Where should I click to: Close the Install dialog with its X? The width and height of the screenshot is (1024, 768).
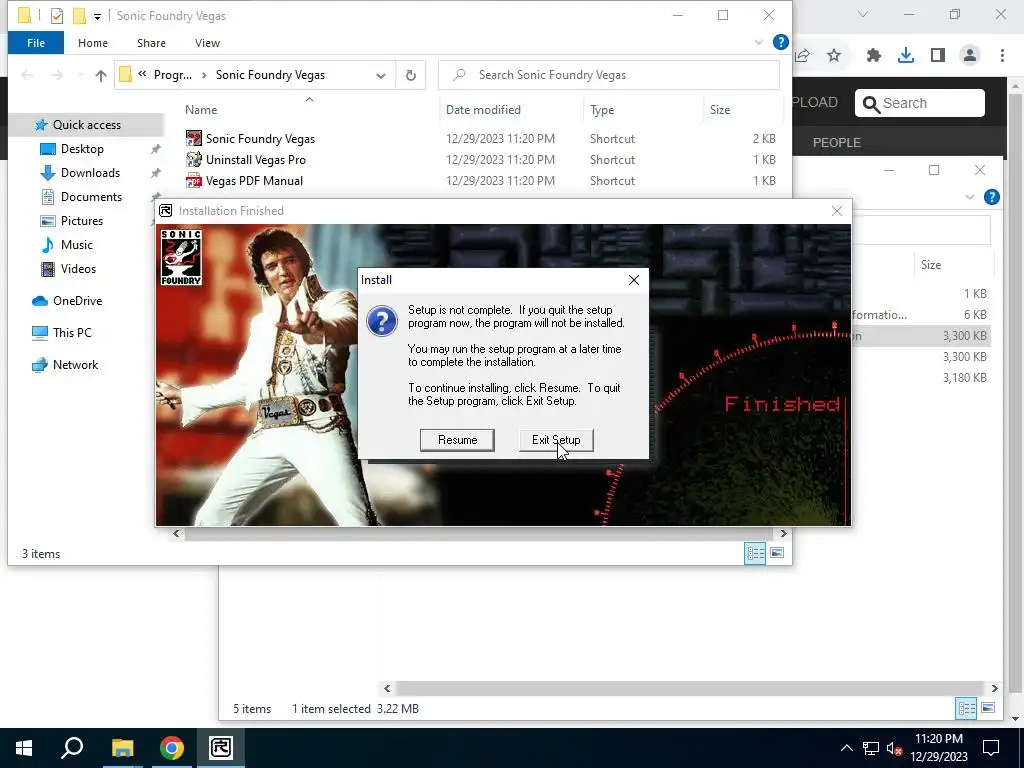[633, 280]
